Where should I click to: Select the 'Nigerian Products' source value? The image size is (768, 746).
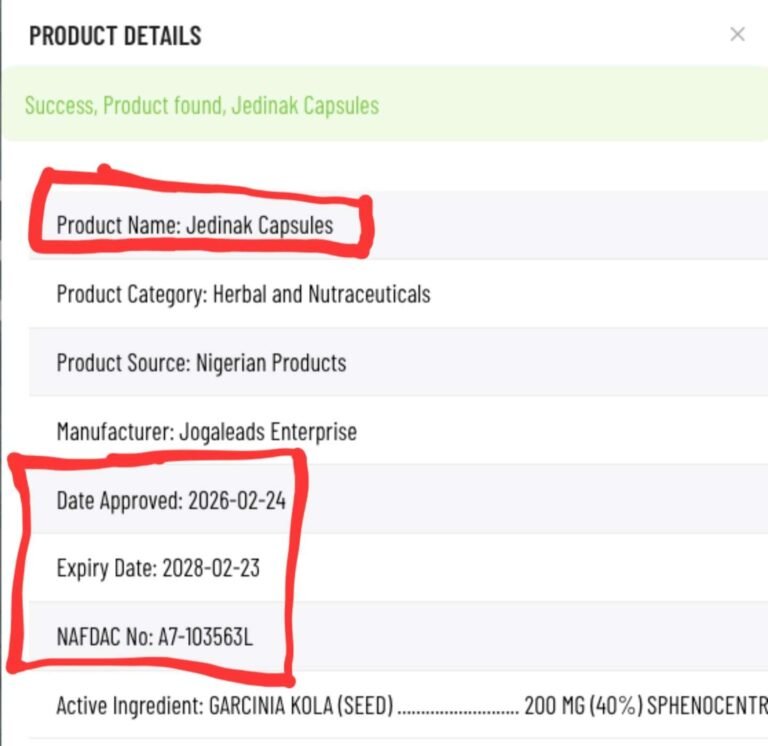[271, 363]
